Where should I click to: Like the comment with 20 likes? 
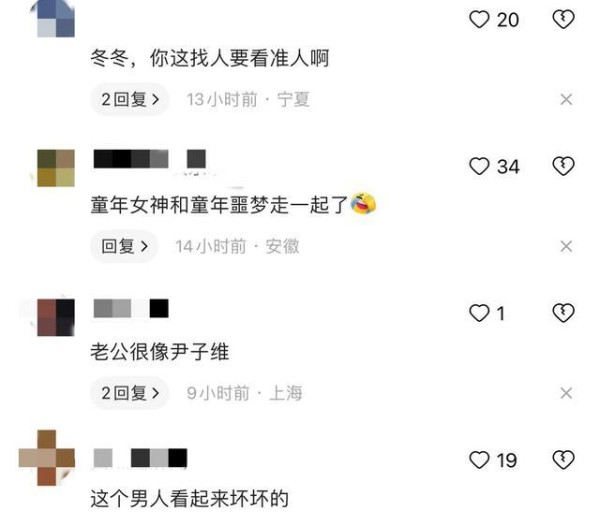[479, 20]
